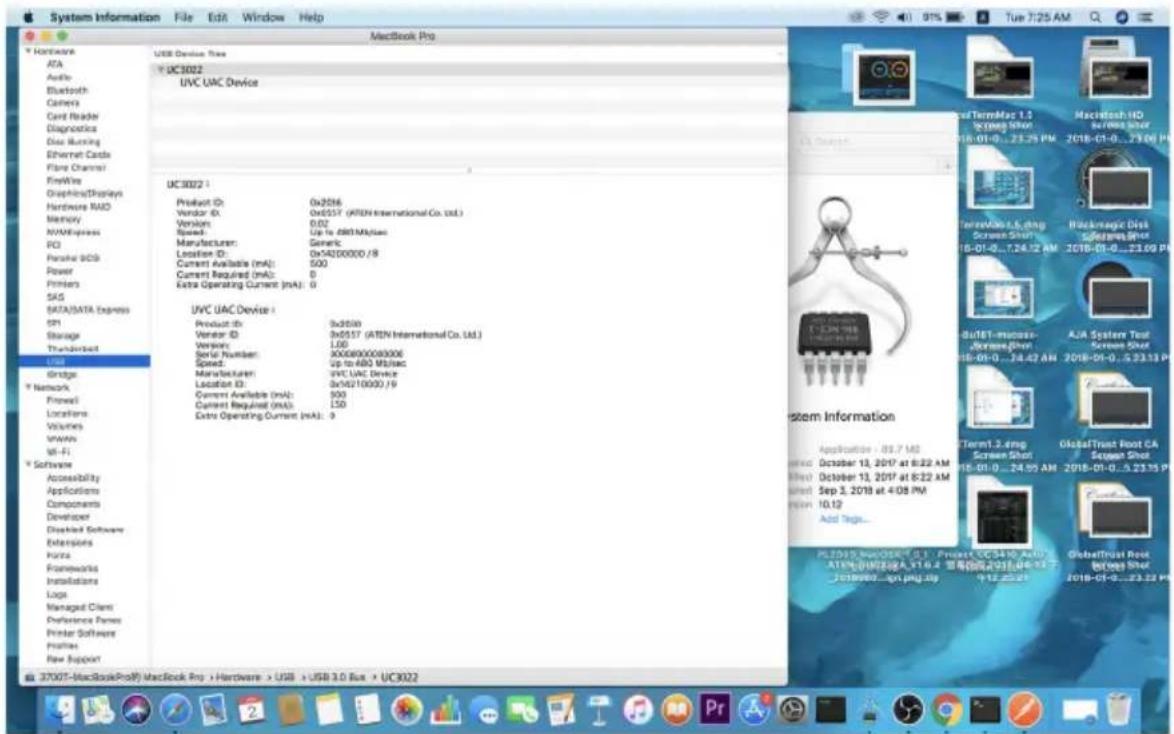The image size is (1174, 734).
Task: Select Wi-Fi under Network
Action: pyautogui.click(x=58, y=452)
